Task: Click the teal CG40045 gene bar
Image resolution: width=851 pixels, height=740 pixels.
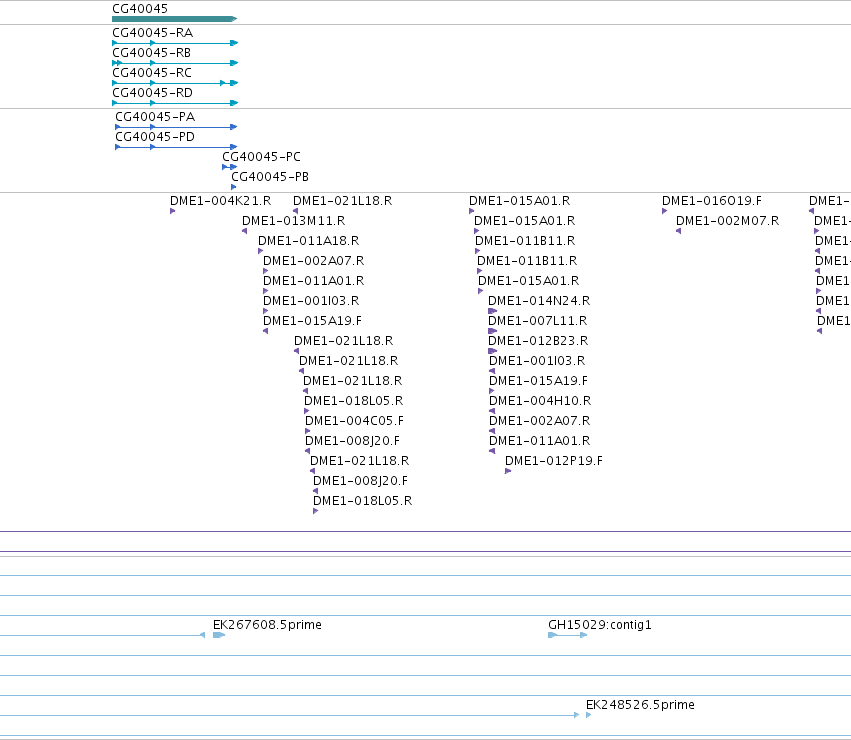Action: pos(174,19)
